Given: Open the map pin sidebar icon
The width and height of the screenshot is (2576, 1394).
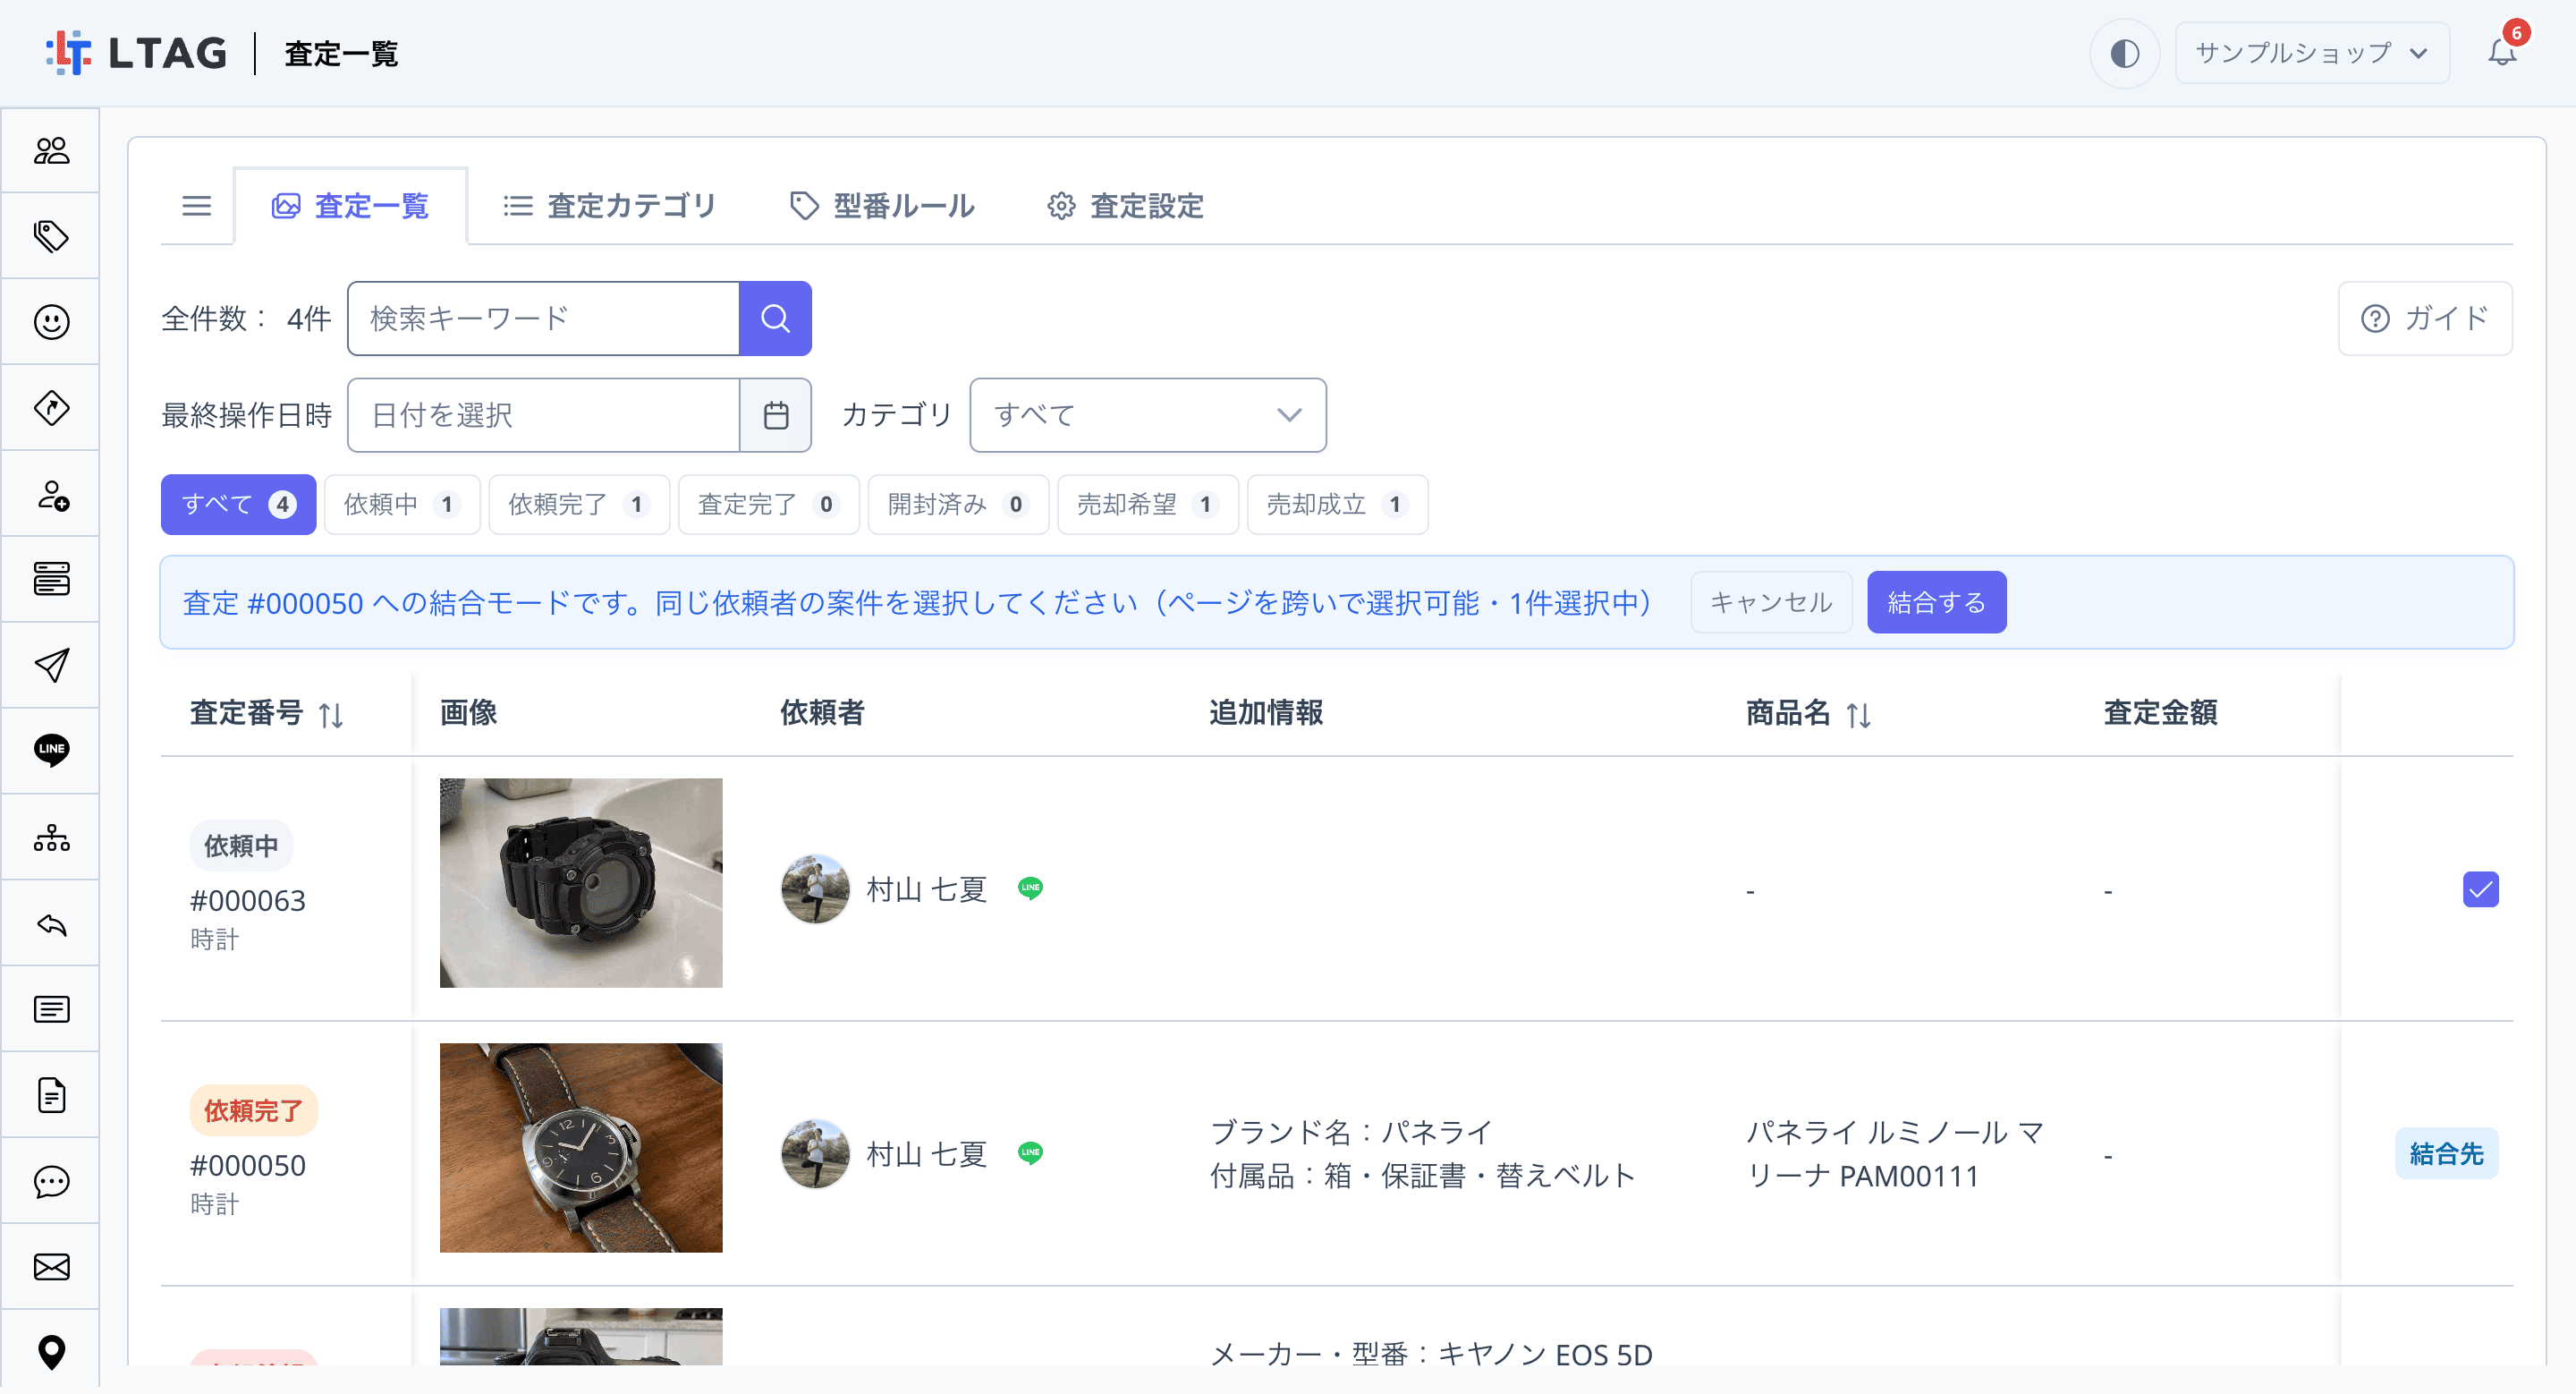Looking at the screenshot, I should 51,1352.
